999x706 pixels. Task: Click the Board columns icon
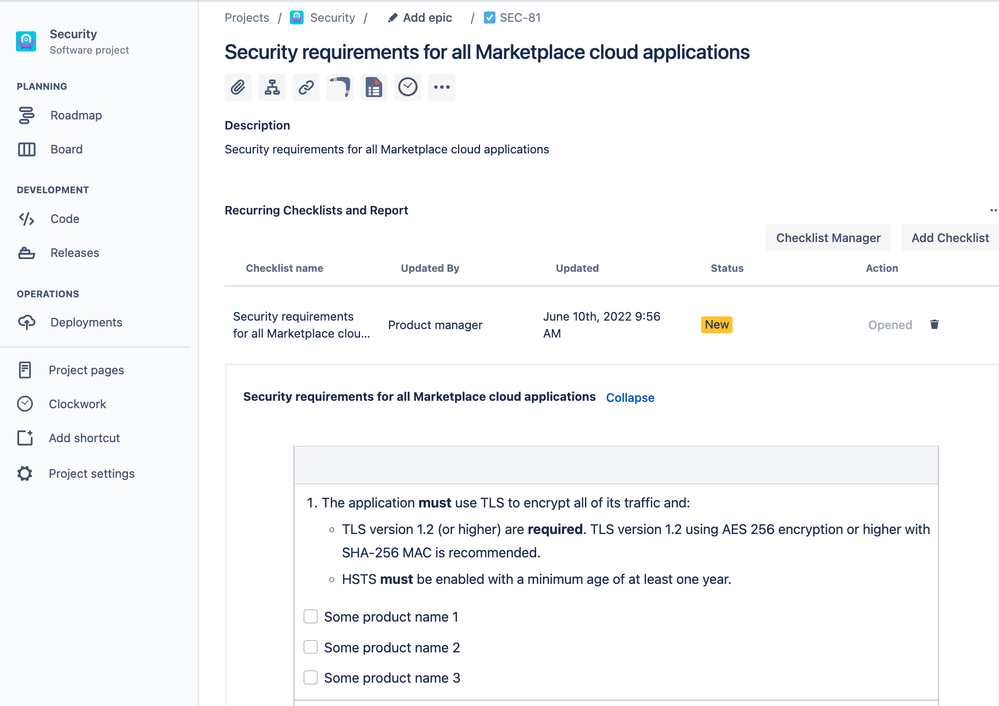click(26, 149)
